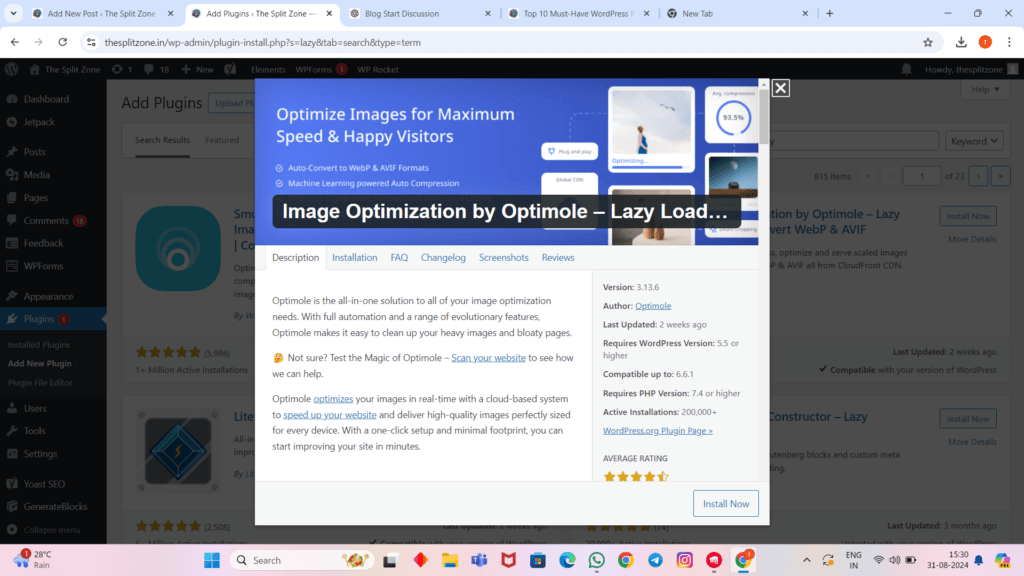Image resolution: width=1024 pixels, height=576 pixels.
Task: Close the plugin details modal
Action: 780,88
